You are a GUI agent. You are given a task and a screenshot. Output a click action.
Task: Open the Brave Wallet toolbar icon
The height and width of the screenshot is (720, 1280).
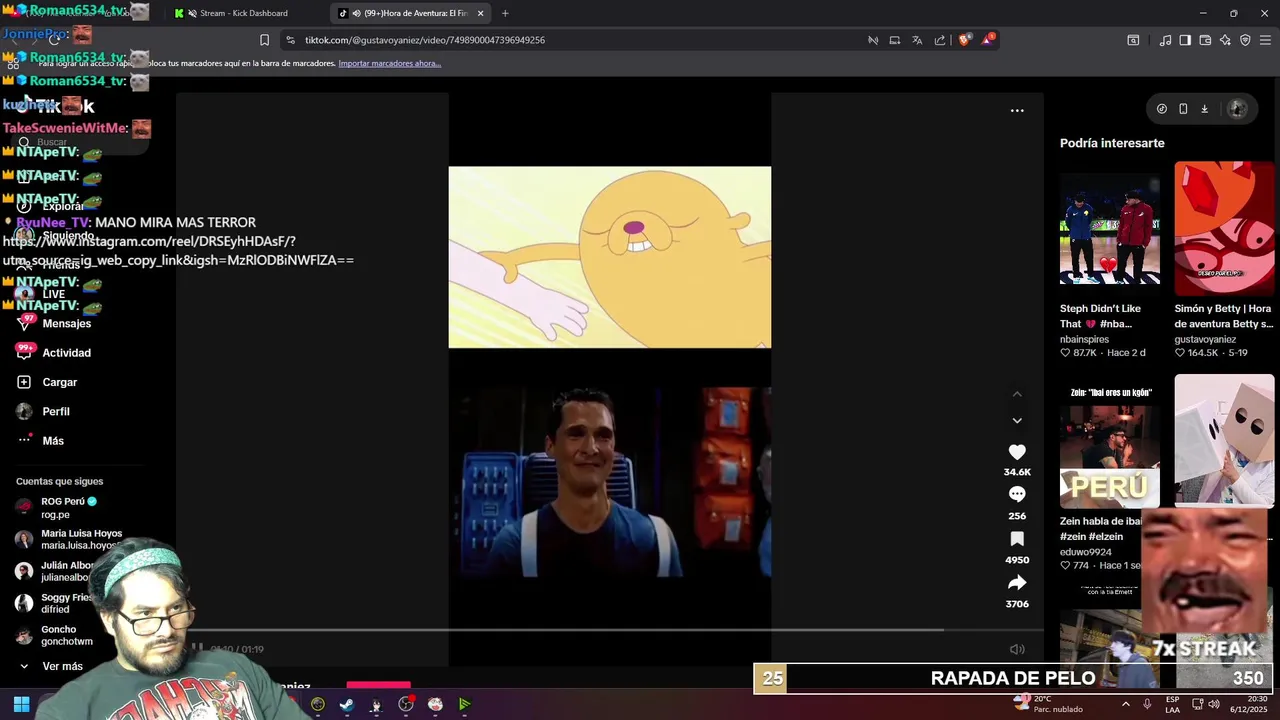(x=1205, y=40)
